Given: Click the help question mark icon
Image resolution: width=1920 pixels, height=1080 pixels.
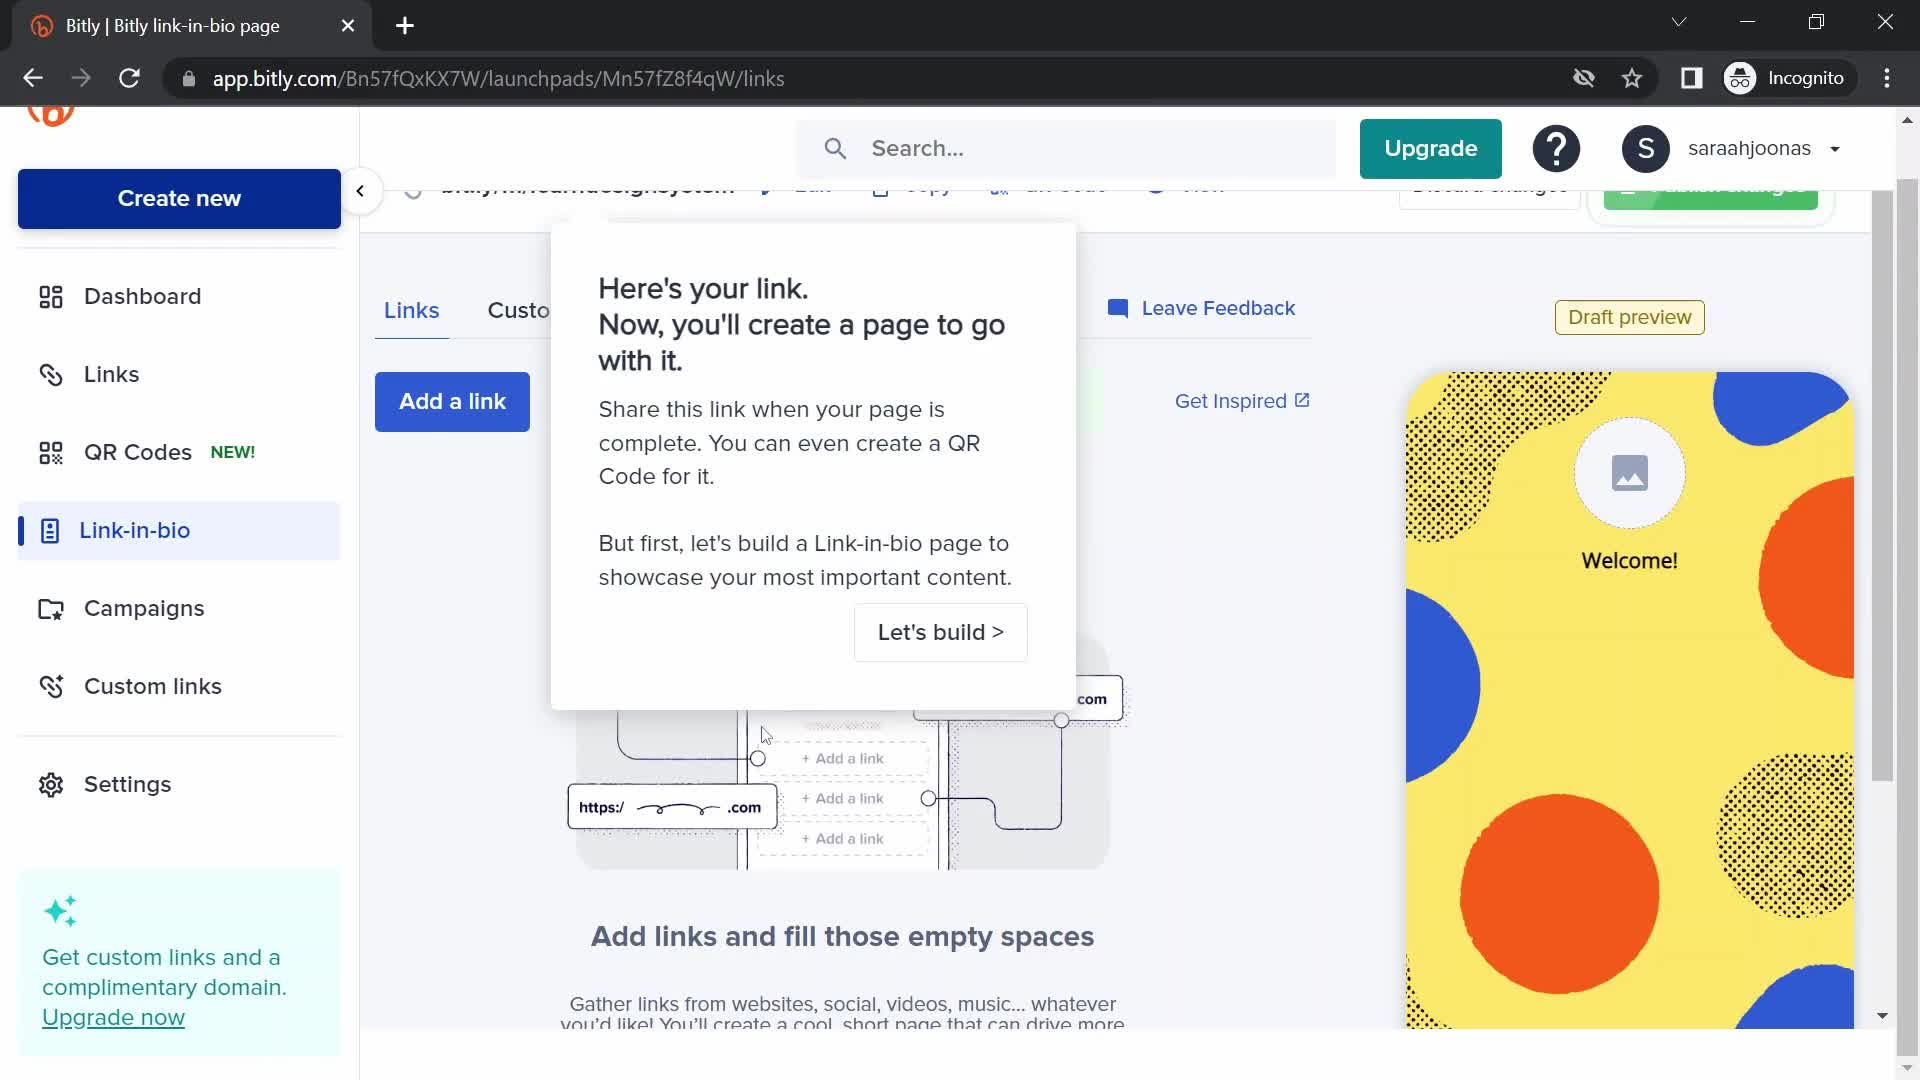Looking at the screenshot, I should tap(1556, 148).
